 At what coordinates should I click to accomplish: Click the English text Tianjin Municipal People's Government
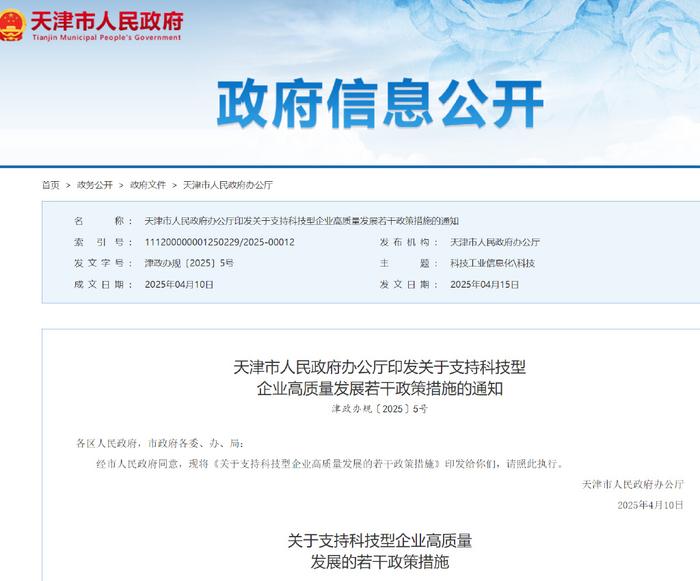(107, 38)
